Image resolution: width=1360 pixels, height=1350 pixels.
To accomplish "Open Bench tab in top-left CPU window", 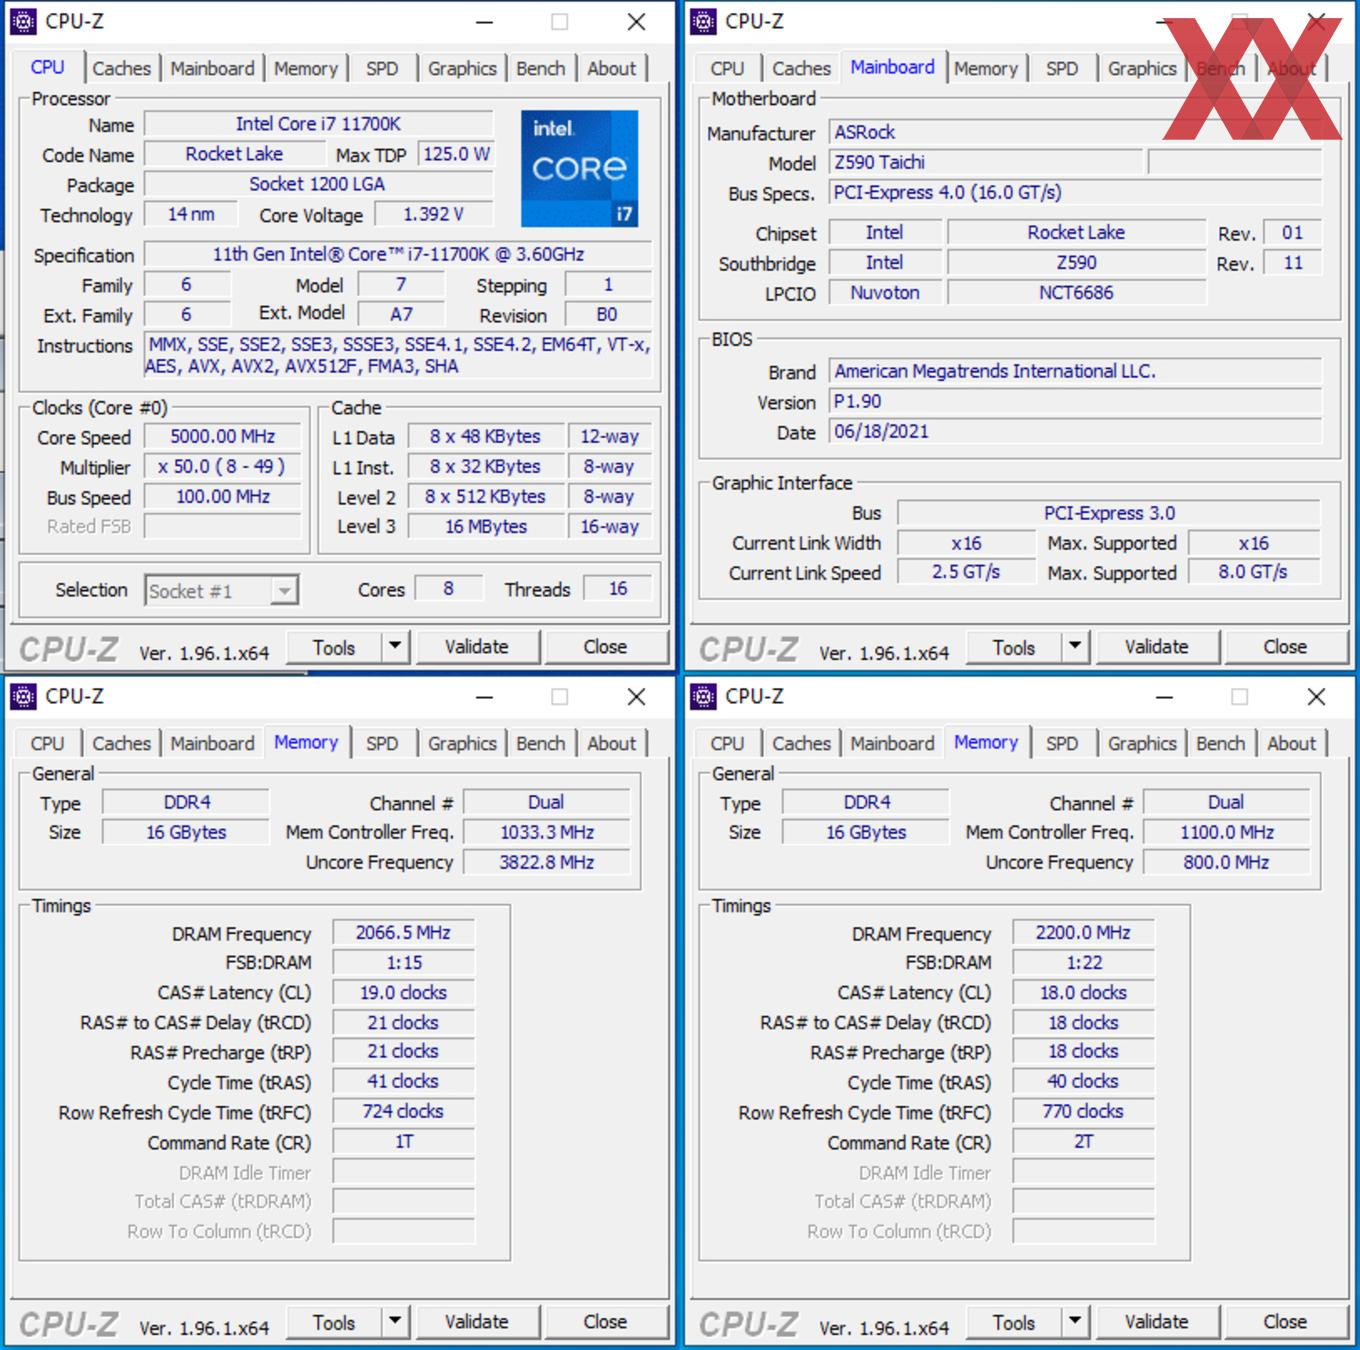I will point(541,68).
